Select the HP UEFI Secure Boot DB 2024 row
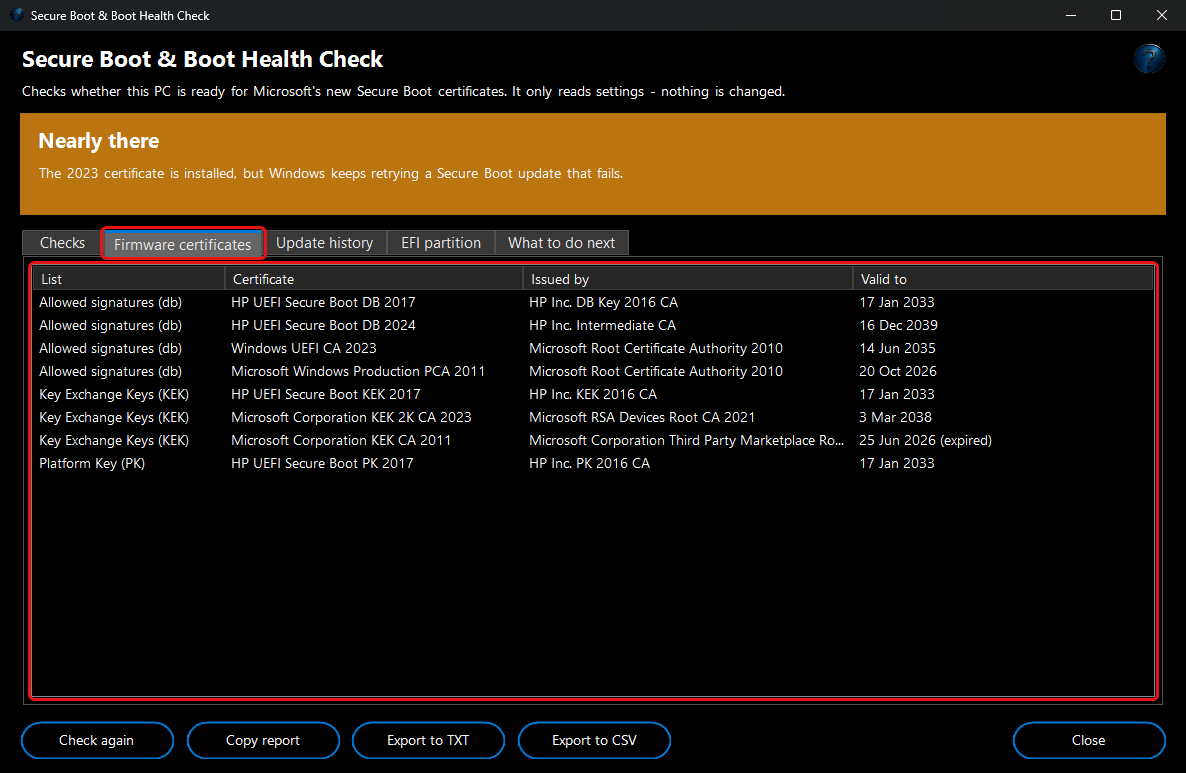 pyautogui.click(x=593, y=325)
